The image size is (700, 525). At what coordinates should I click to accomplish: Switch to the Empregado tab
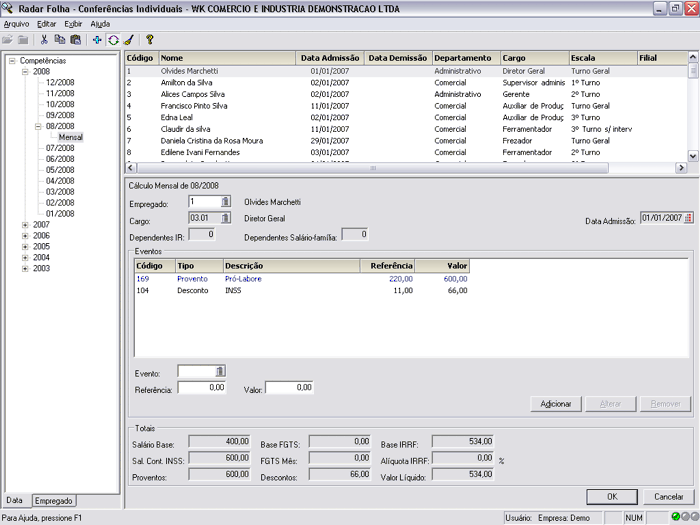[53, 500]
